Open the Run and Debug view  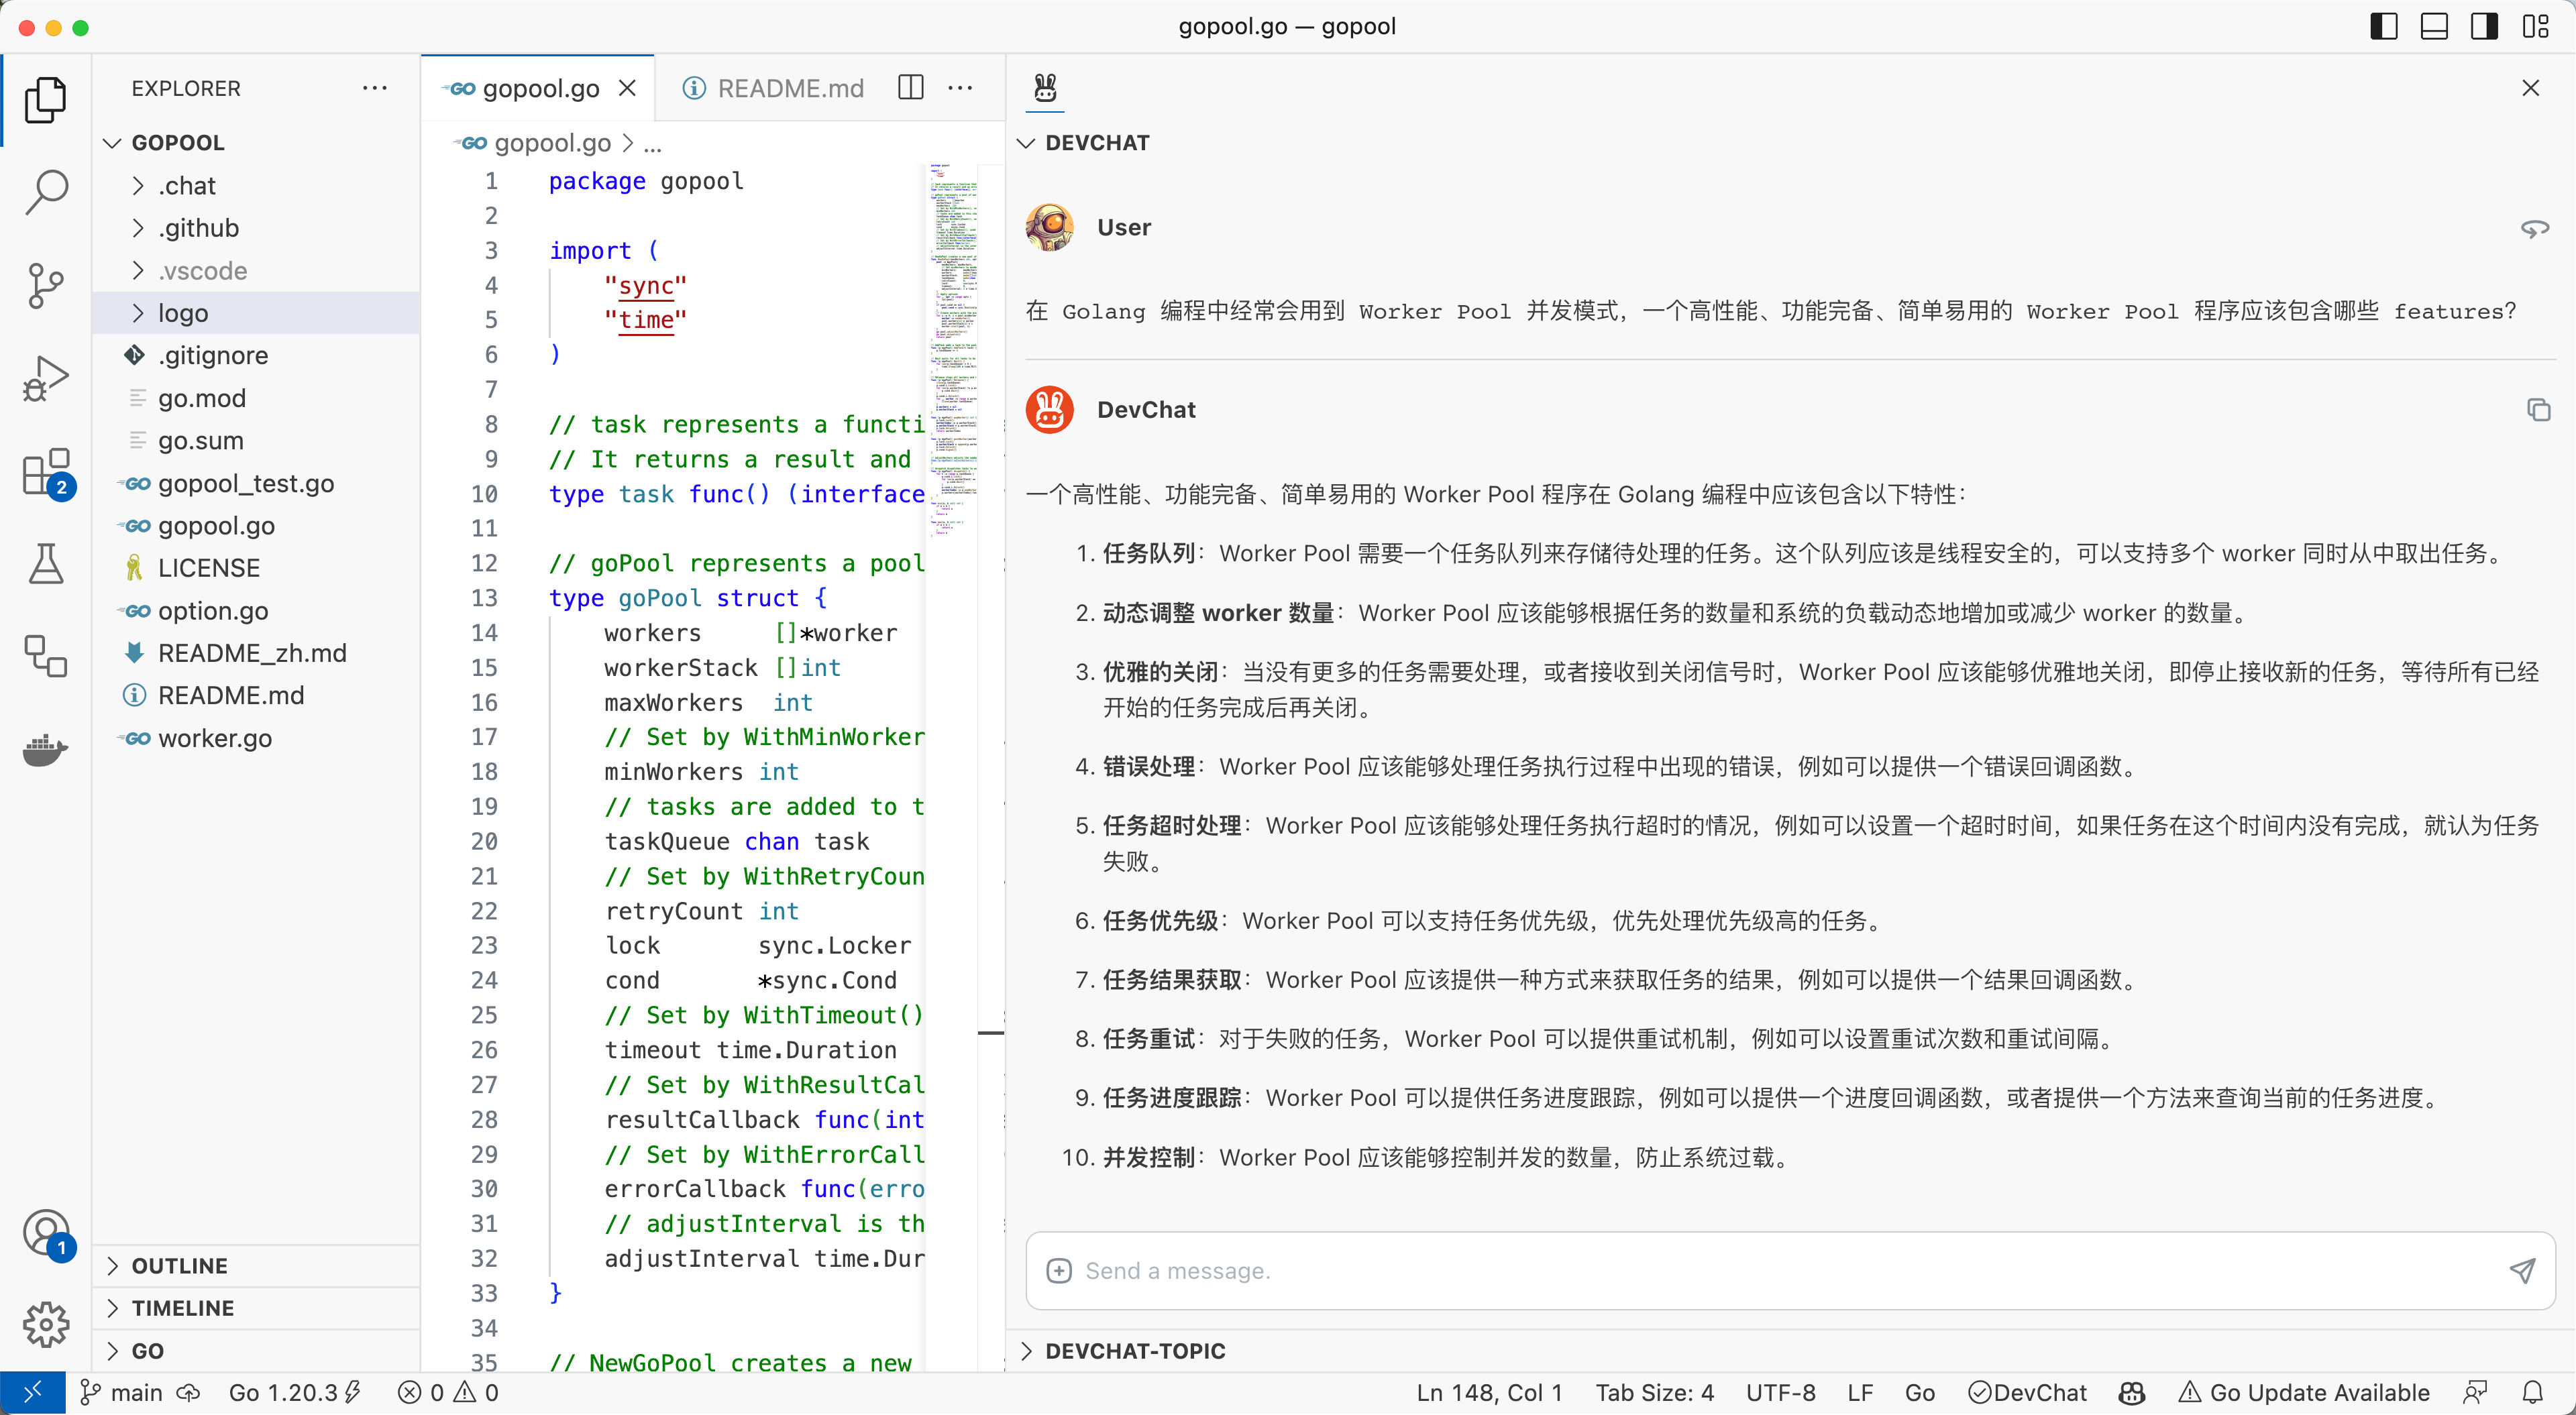tap(46, 378)
